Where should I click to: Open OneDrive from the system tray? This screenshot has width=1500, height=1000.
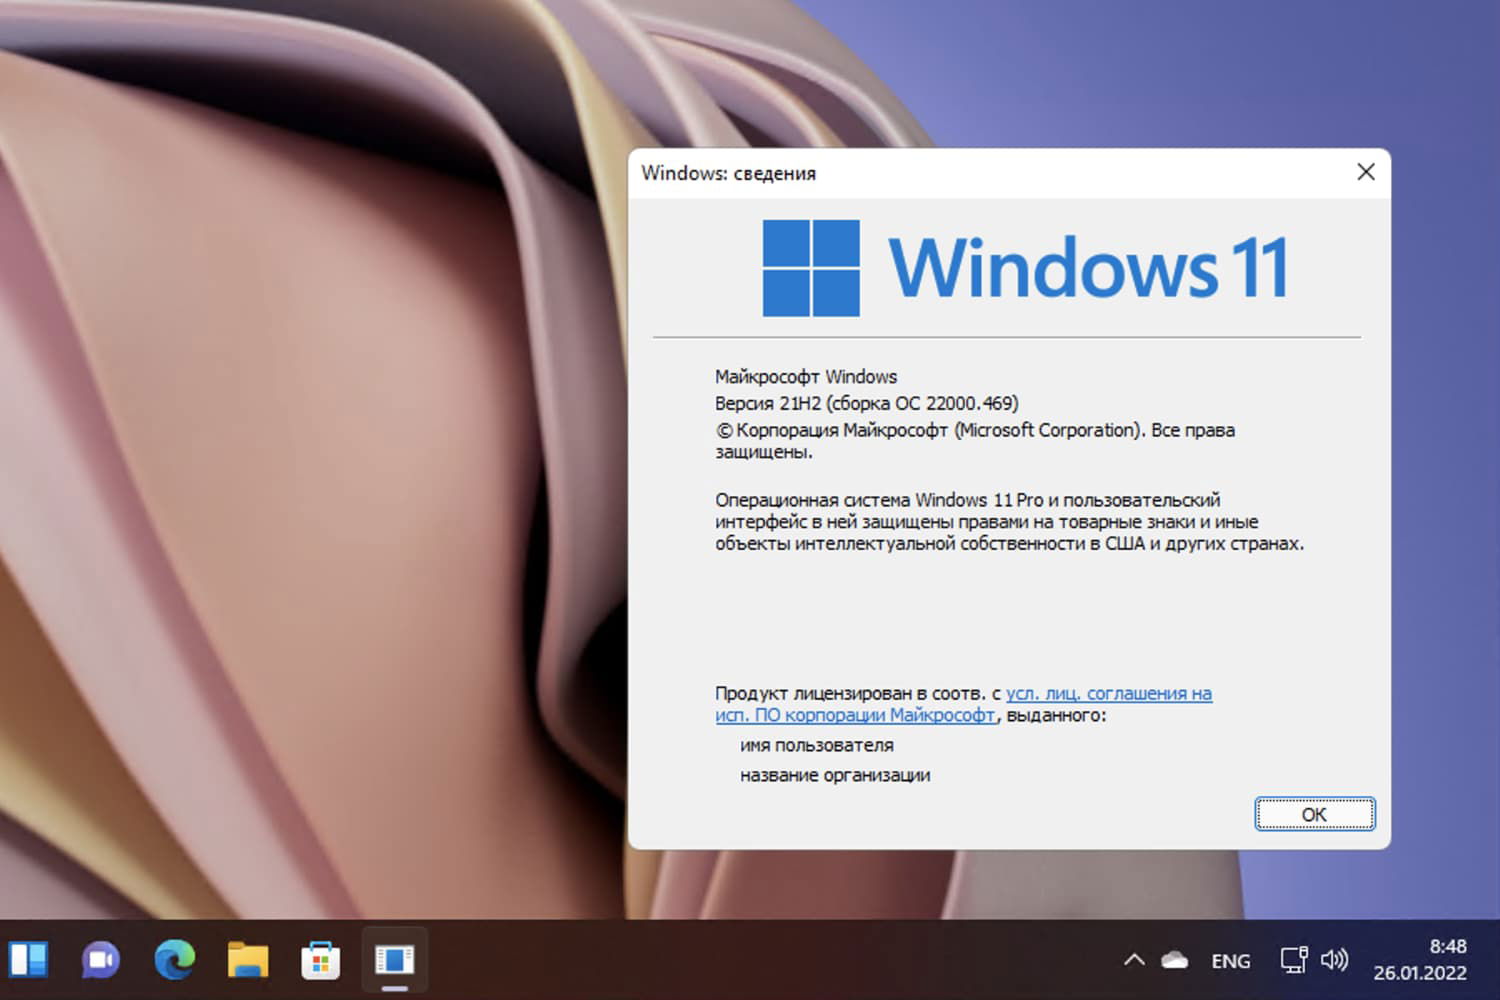[1172, 960]
